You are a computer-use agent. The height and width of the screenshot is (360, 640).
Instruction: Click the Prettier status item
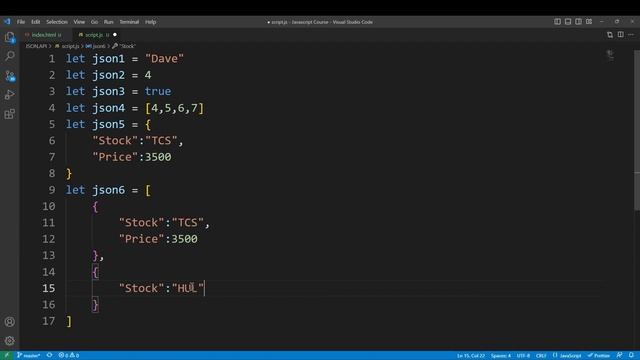(x=599, y=356)
